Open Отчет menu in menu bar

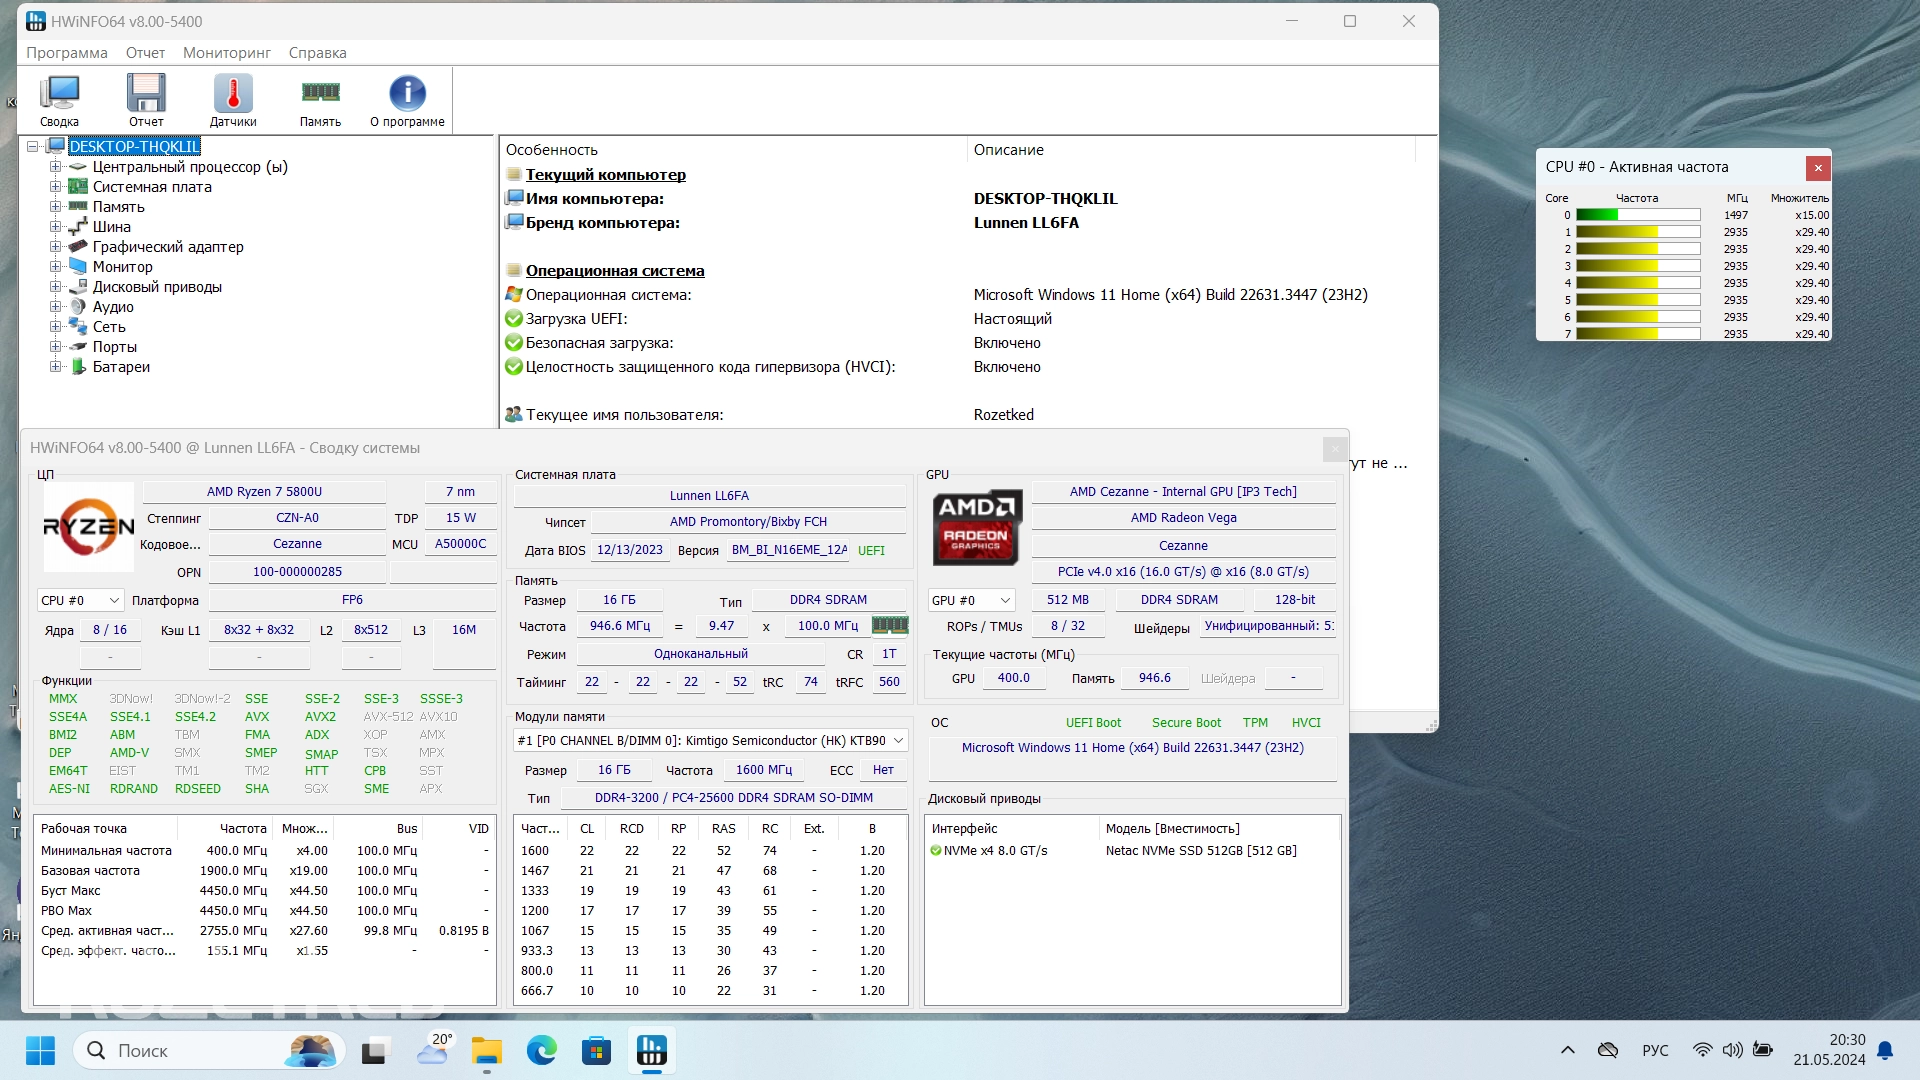(x=145, y=52)
